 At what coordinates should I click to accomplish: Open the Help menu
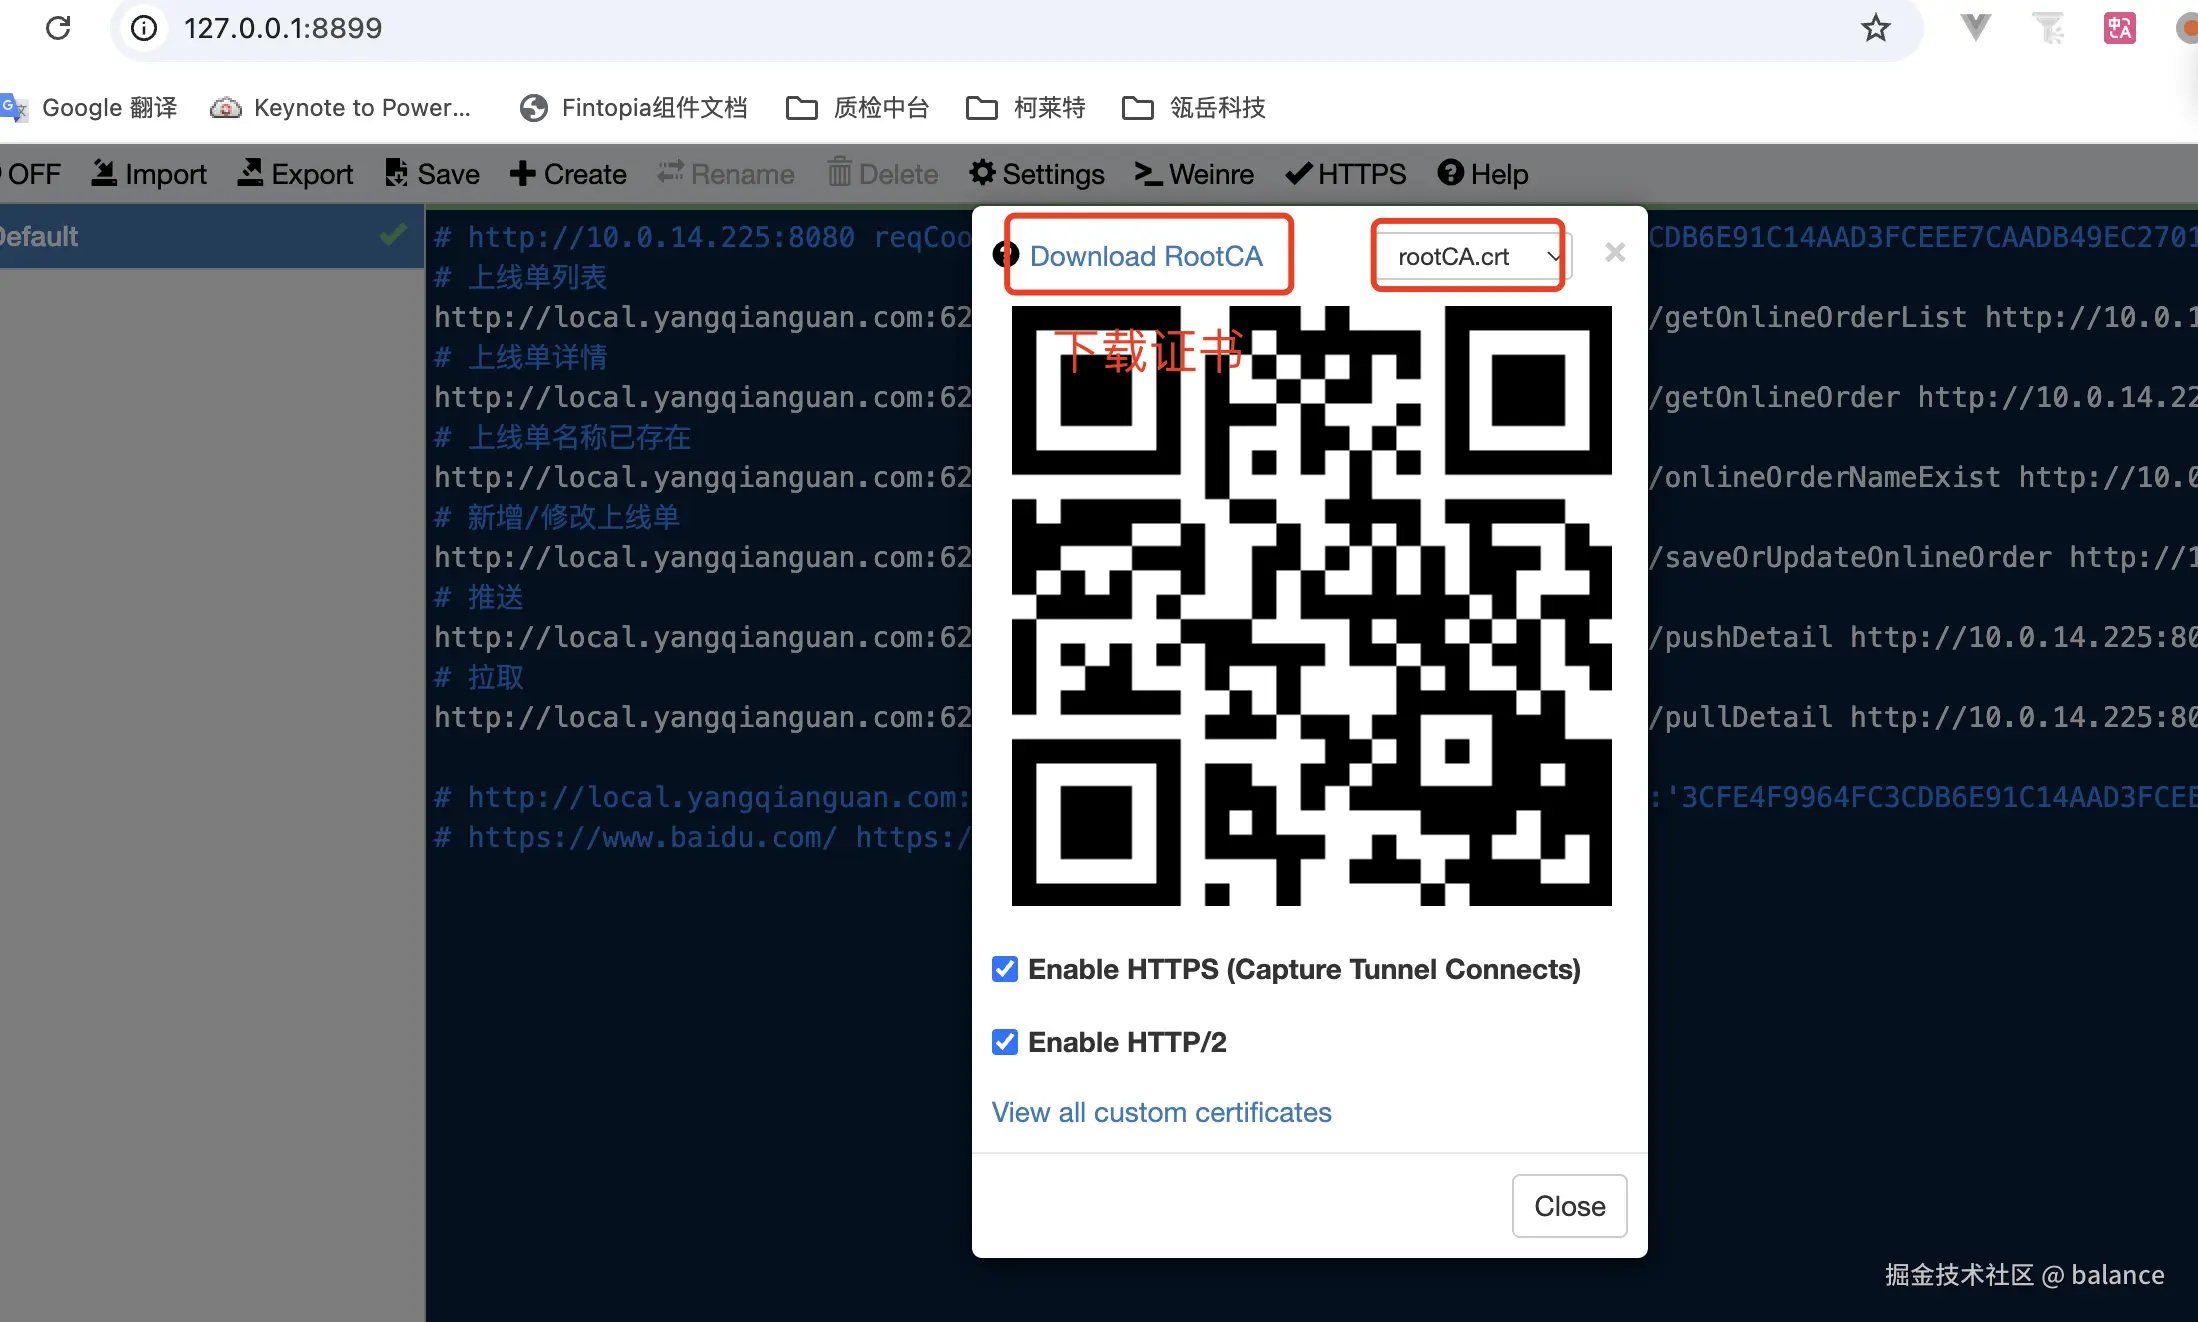click(x=1483, y=174)
